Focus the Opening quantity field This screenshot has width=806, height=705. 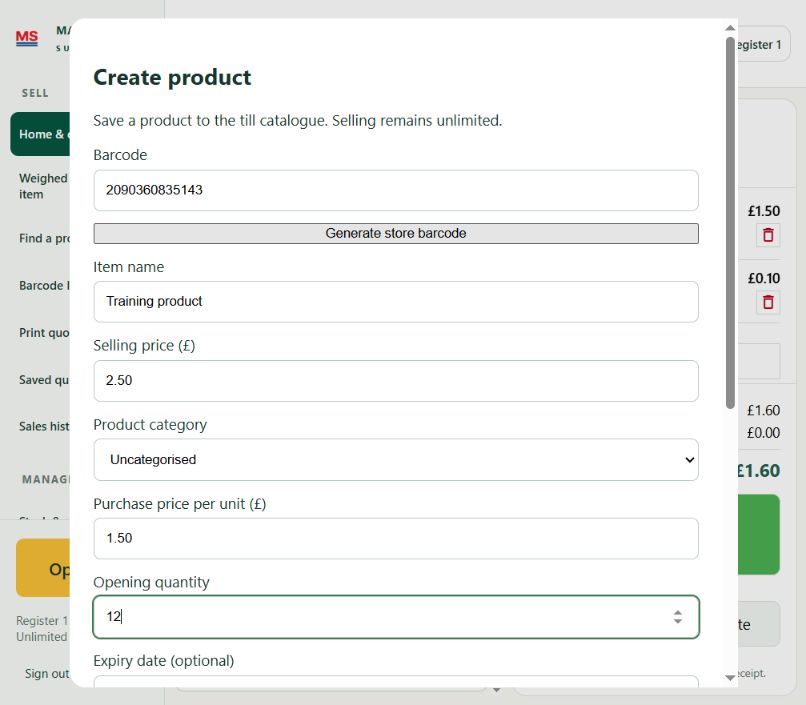coord(396,617)
